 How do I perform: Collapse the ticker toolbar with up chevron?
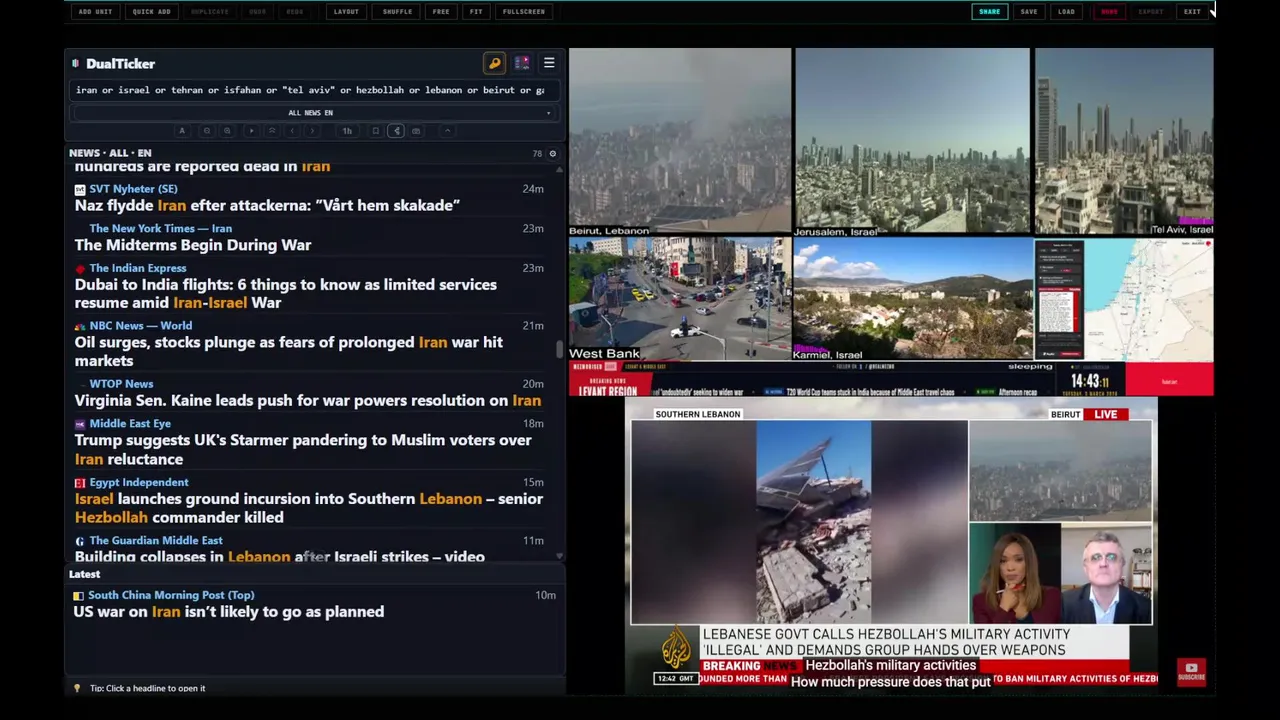448,131
